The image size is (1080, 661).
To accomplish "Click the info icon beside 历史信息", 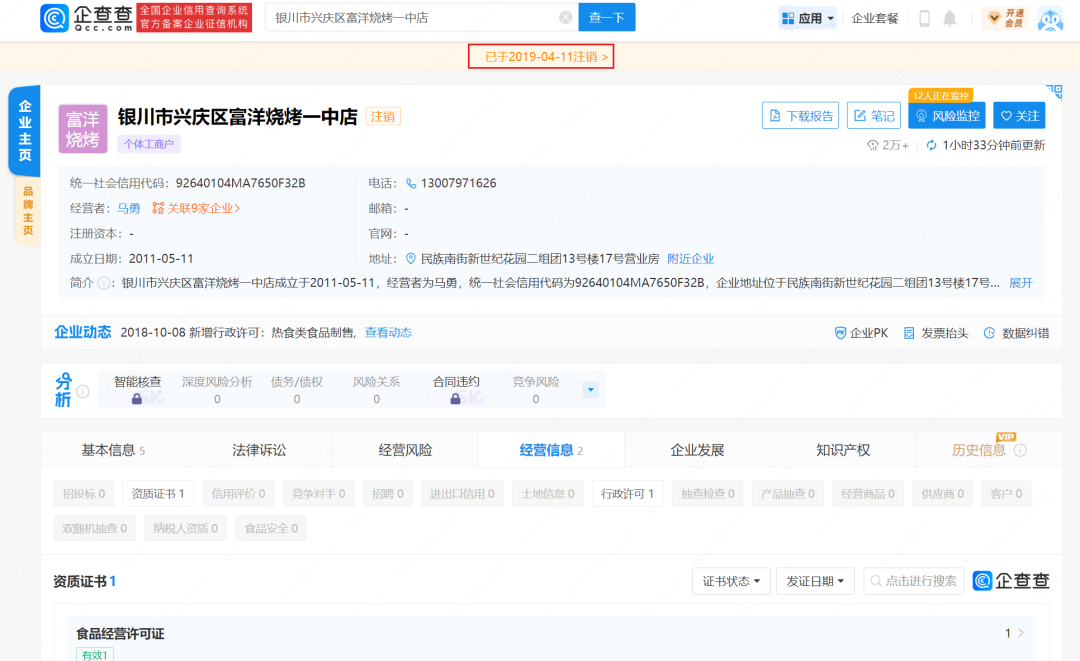I will pyautogui.click(x=1020, y=450).
